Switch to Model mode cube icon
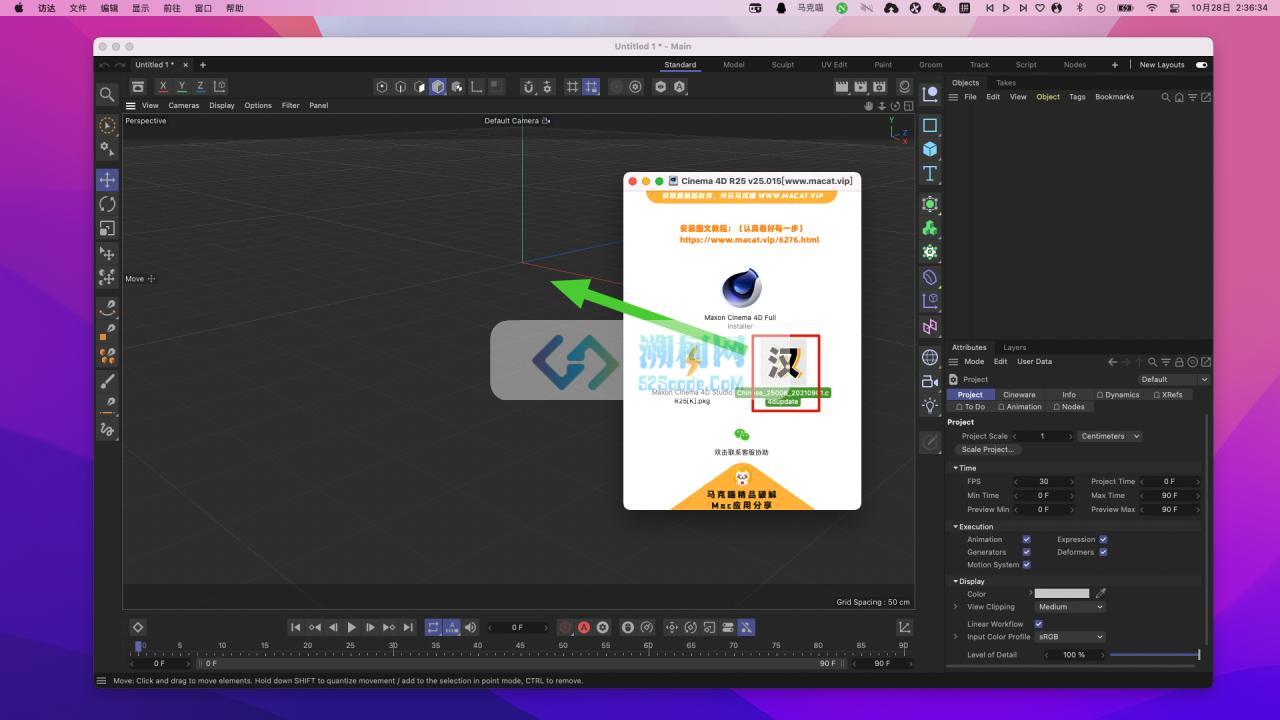 (x=438, y=87)
